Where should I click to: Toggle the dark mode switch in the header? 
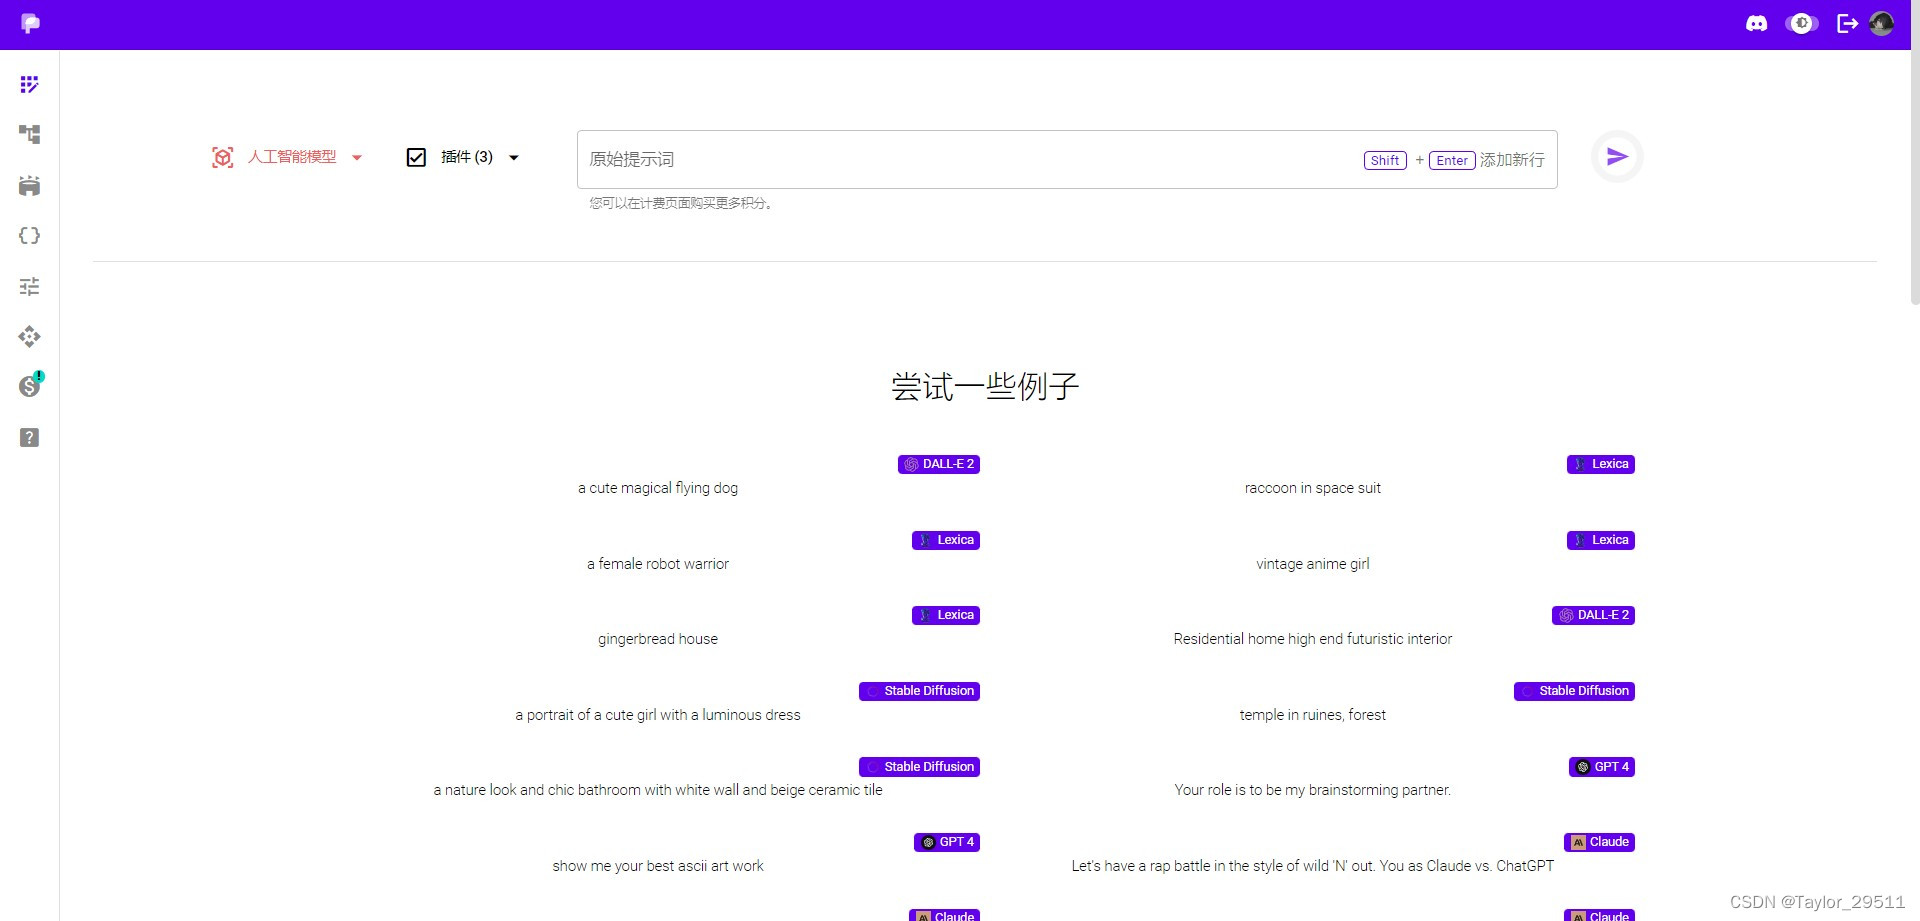1802,23
